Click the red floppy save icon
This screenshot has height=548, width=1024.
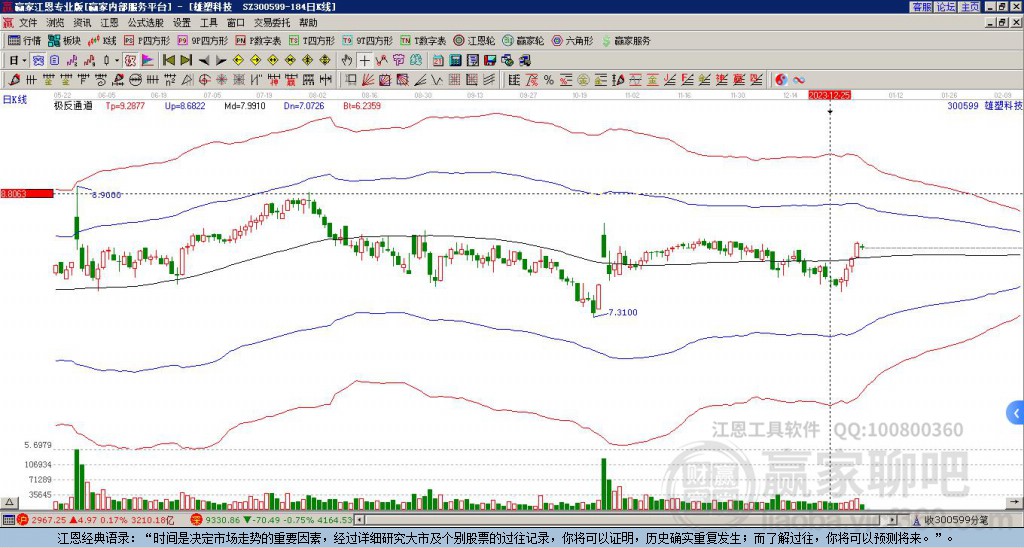click(x=490, y=61)
